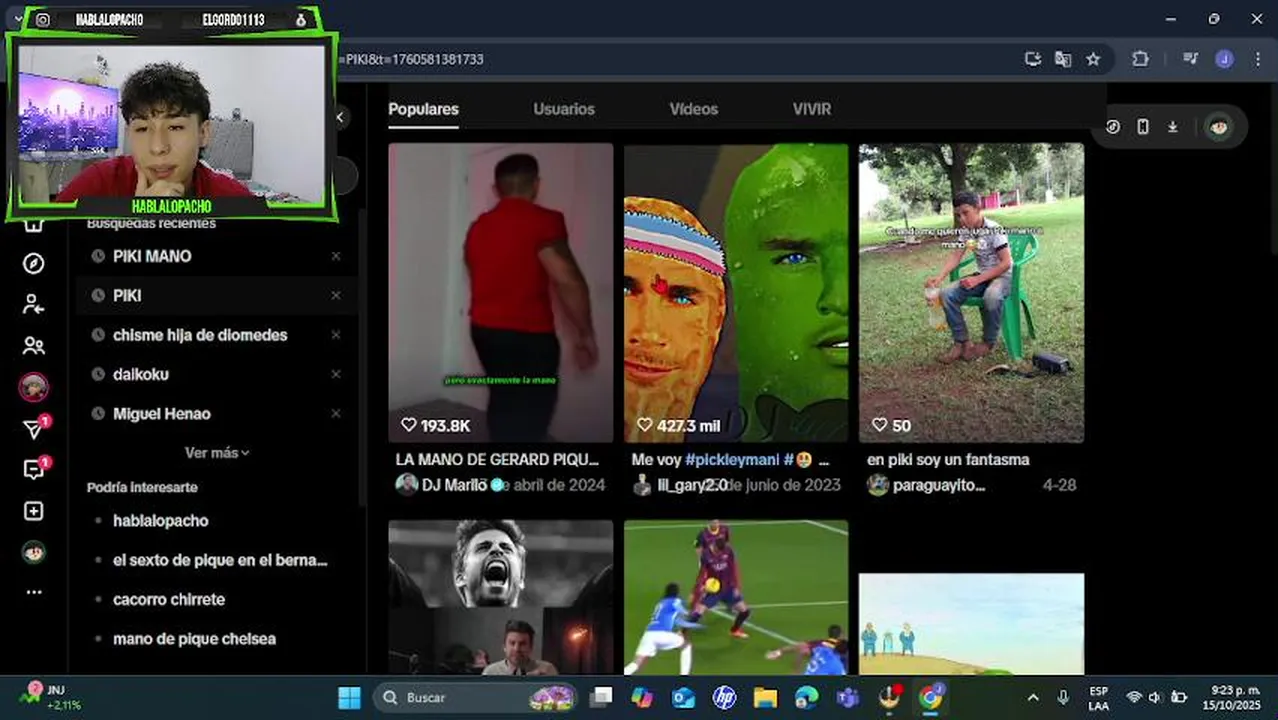1278x720 pixels.
Task: Open black-and-white shouting man video thumbnail
Action: pyautogui.click(x=501, y=597)
